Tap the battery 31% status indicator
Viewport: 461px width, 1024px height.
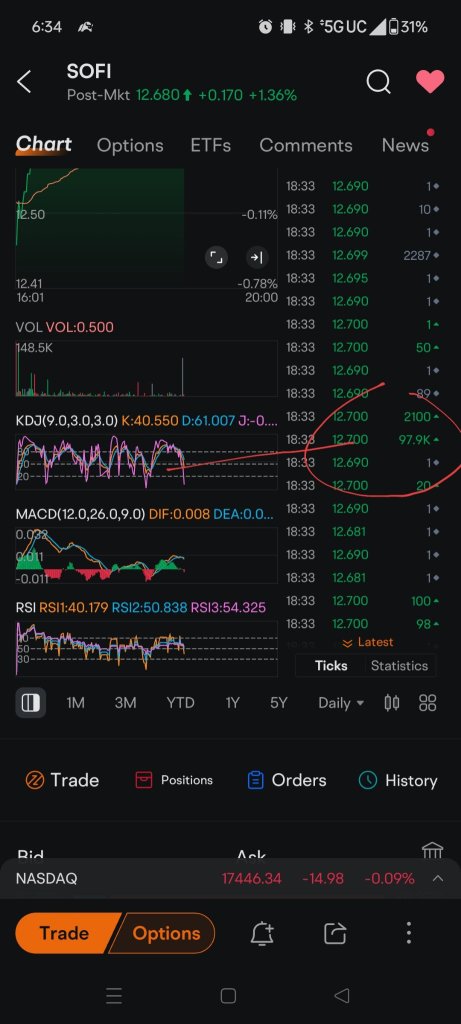click(x=408, y=27)
